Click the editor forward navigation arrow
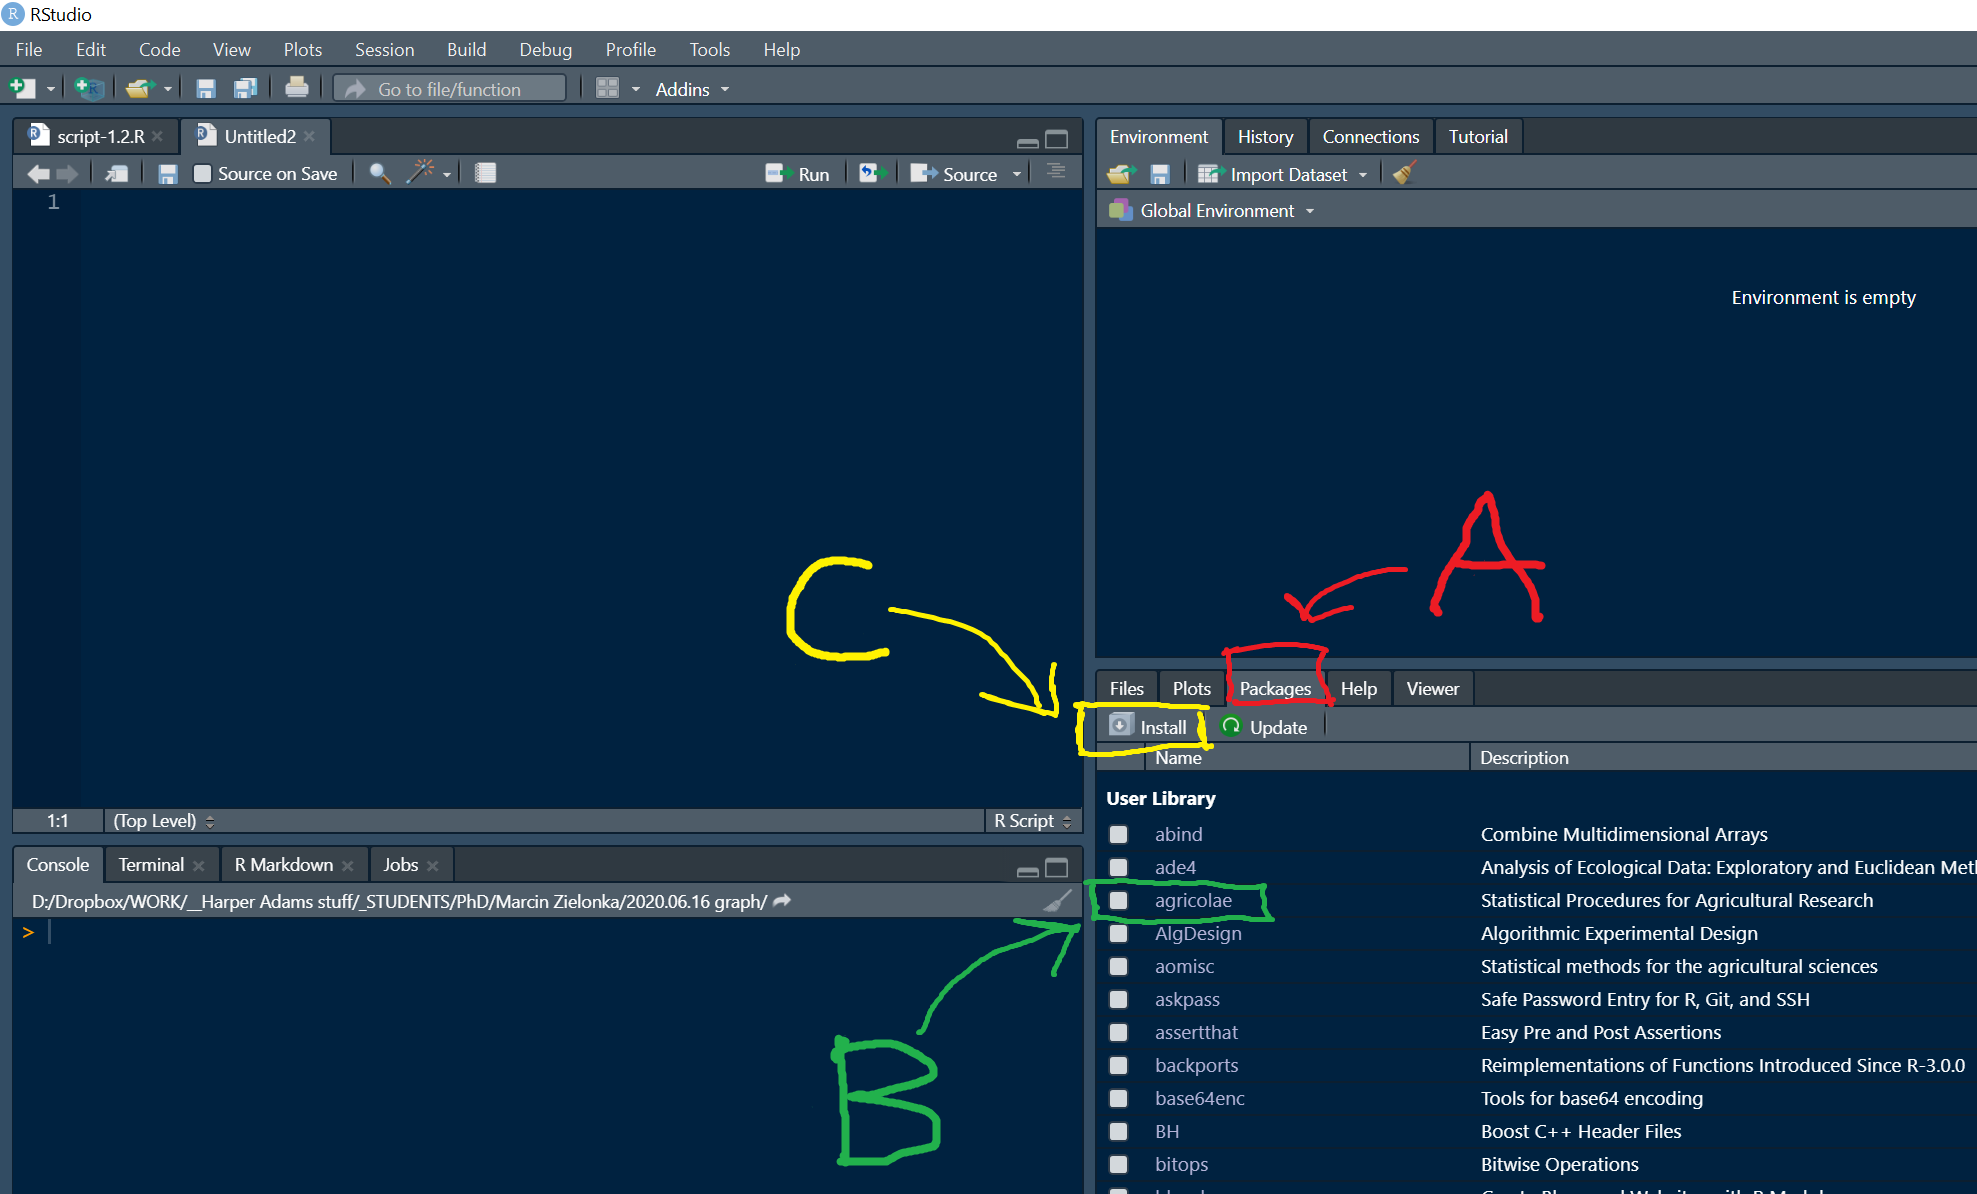The width and height of the screenshot is (1977, 1194). point(67,174)
